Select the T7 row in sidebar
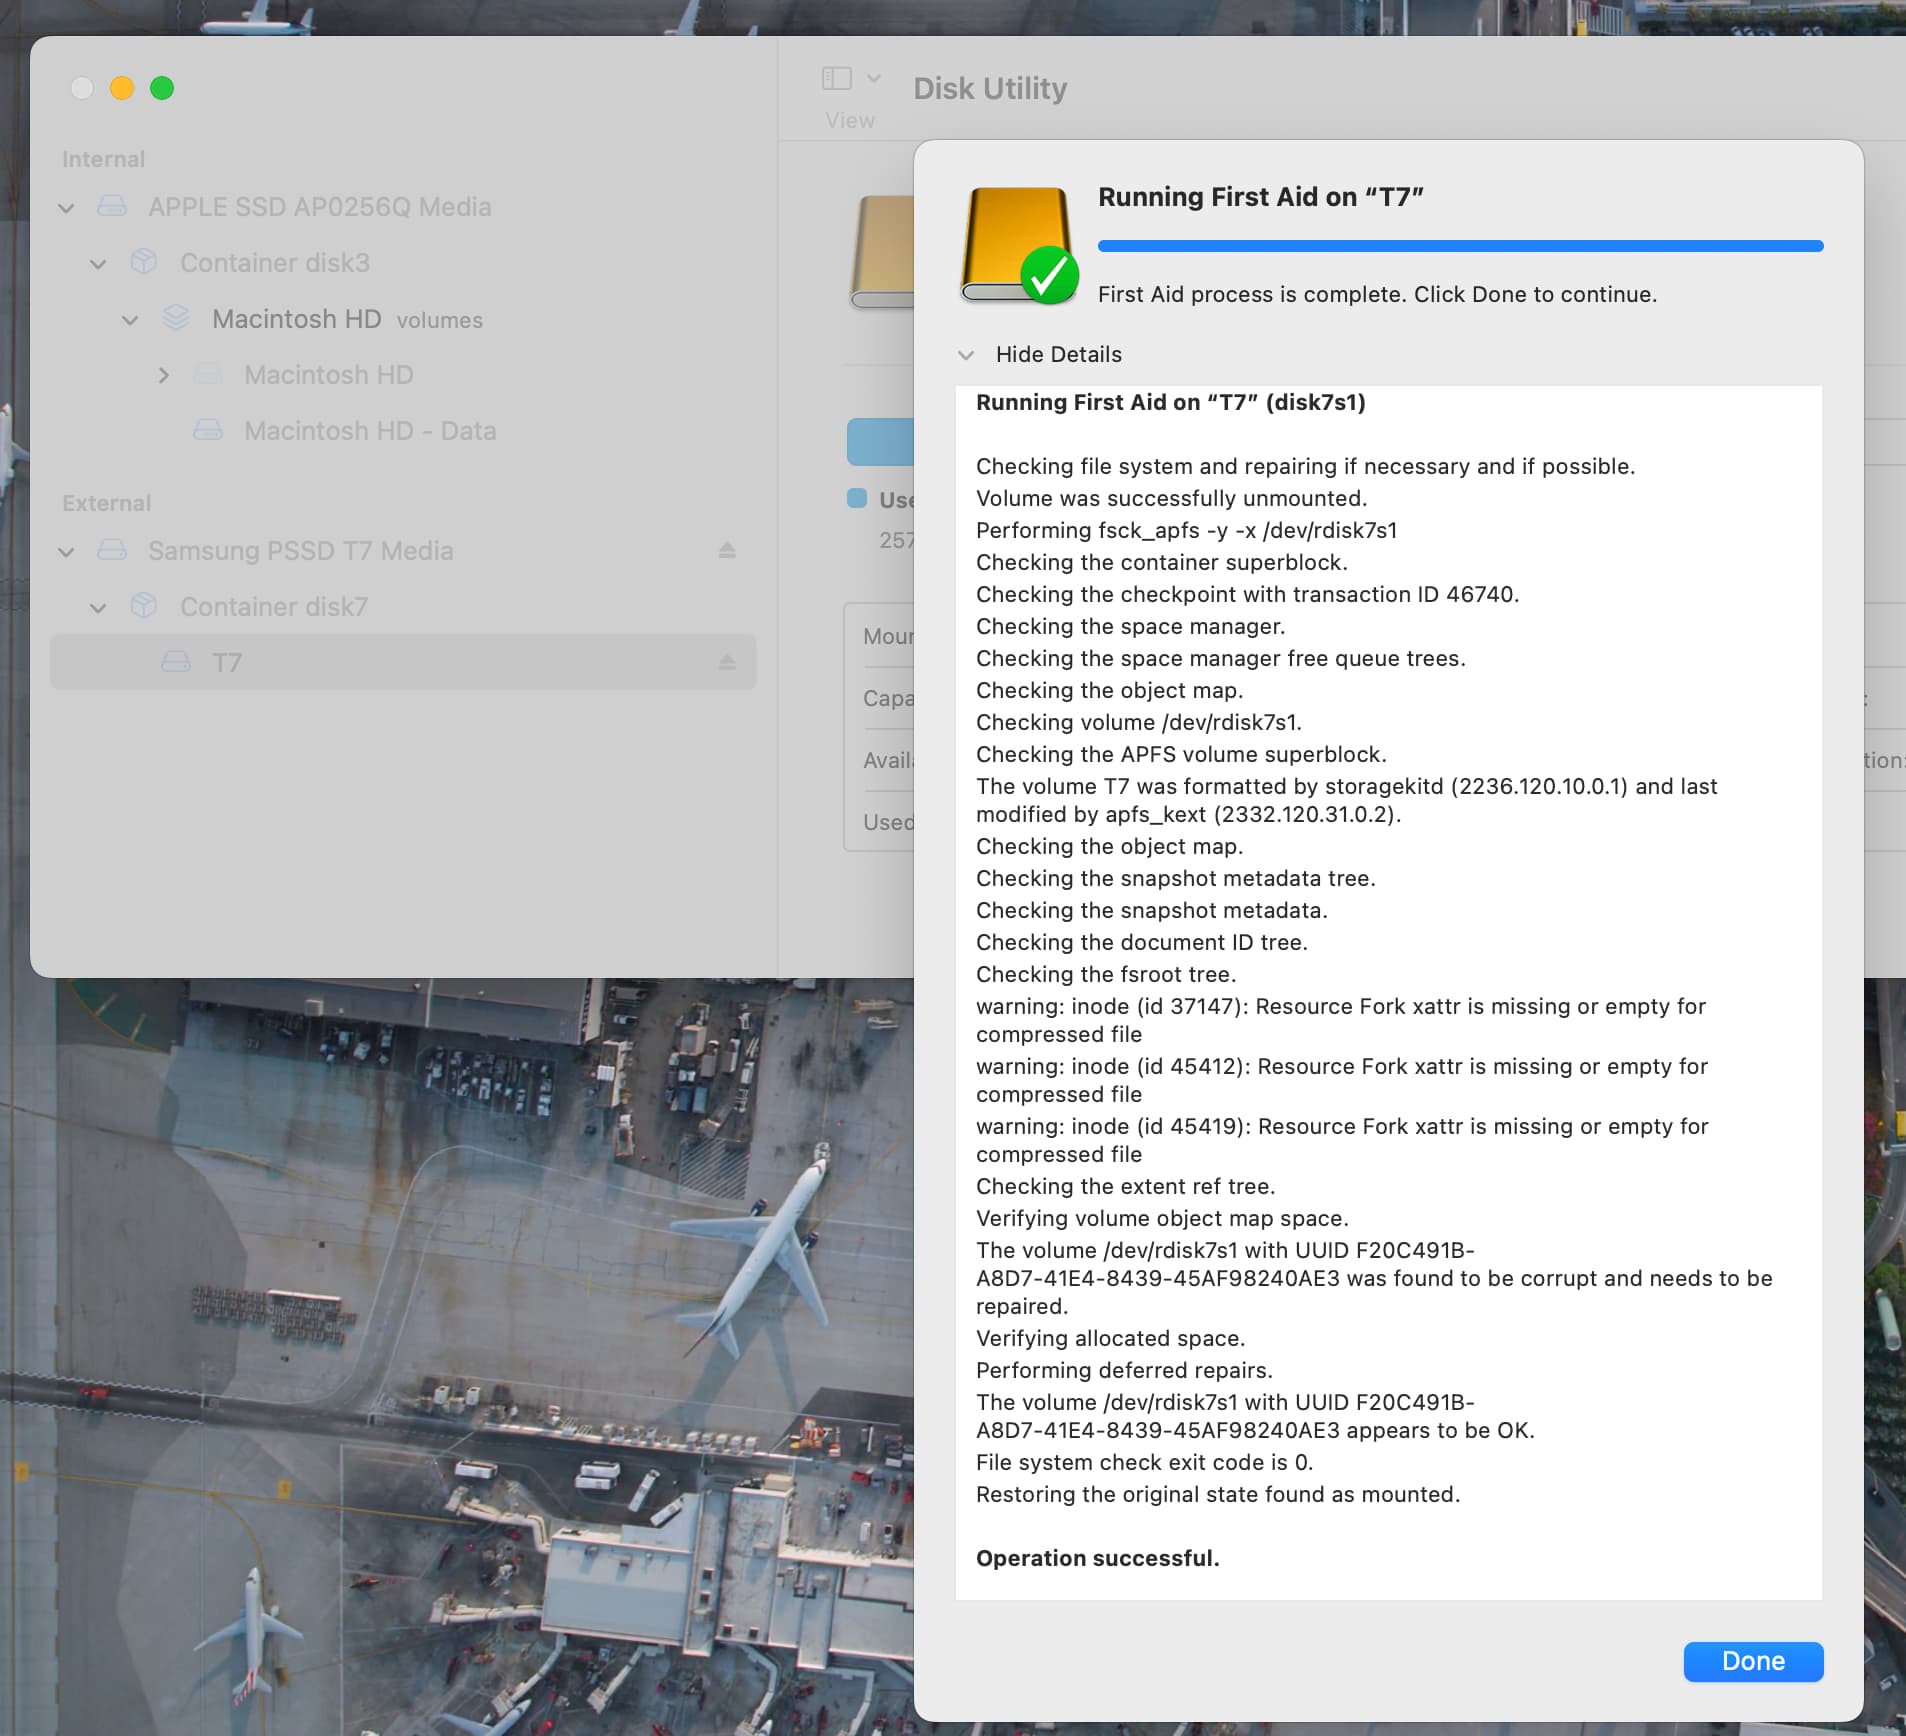 pyautogui.click(x=403, y=662)
